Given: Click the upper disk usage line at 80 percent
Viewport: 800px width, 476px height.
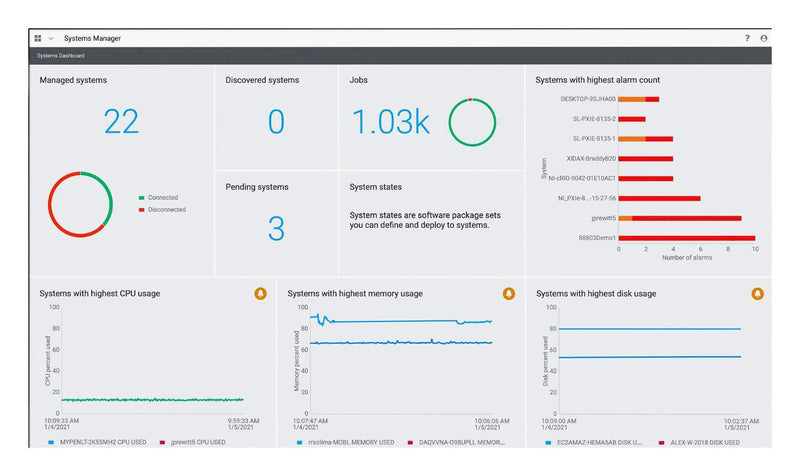Looking at the screenshot, I should click(x=649, y=329).
